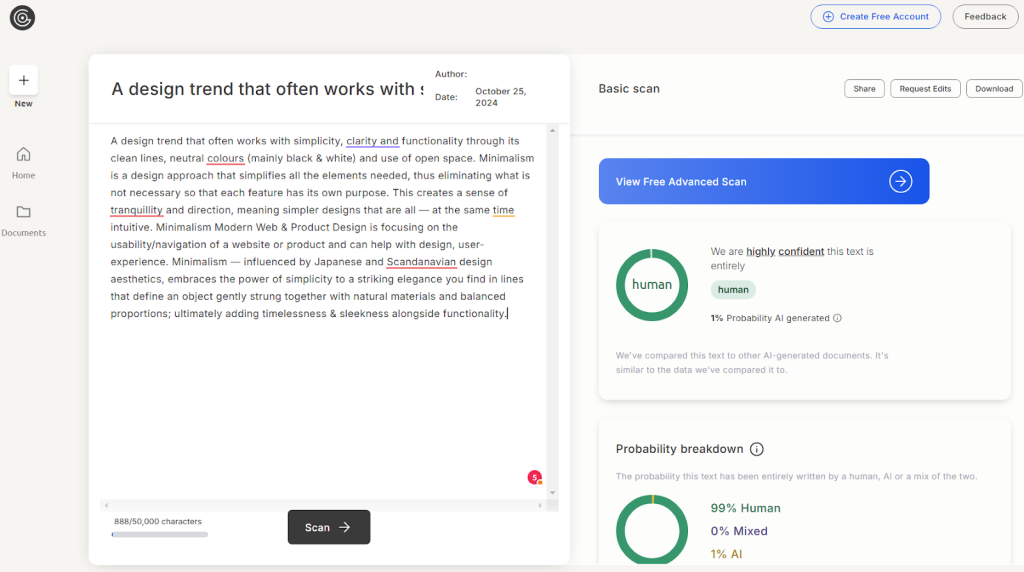Open View Free Advanced Scan banner
Screen dimensions: 1024x572
763,182
